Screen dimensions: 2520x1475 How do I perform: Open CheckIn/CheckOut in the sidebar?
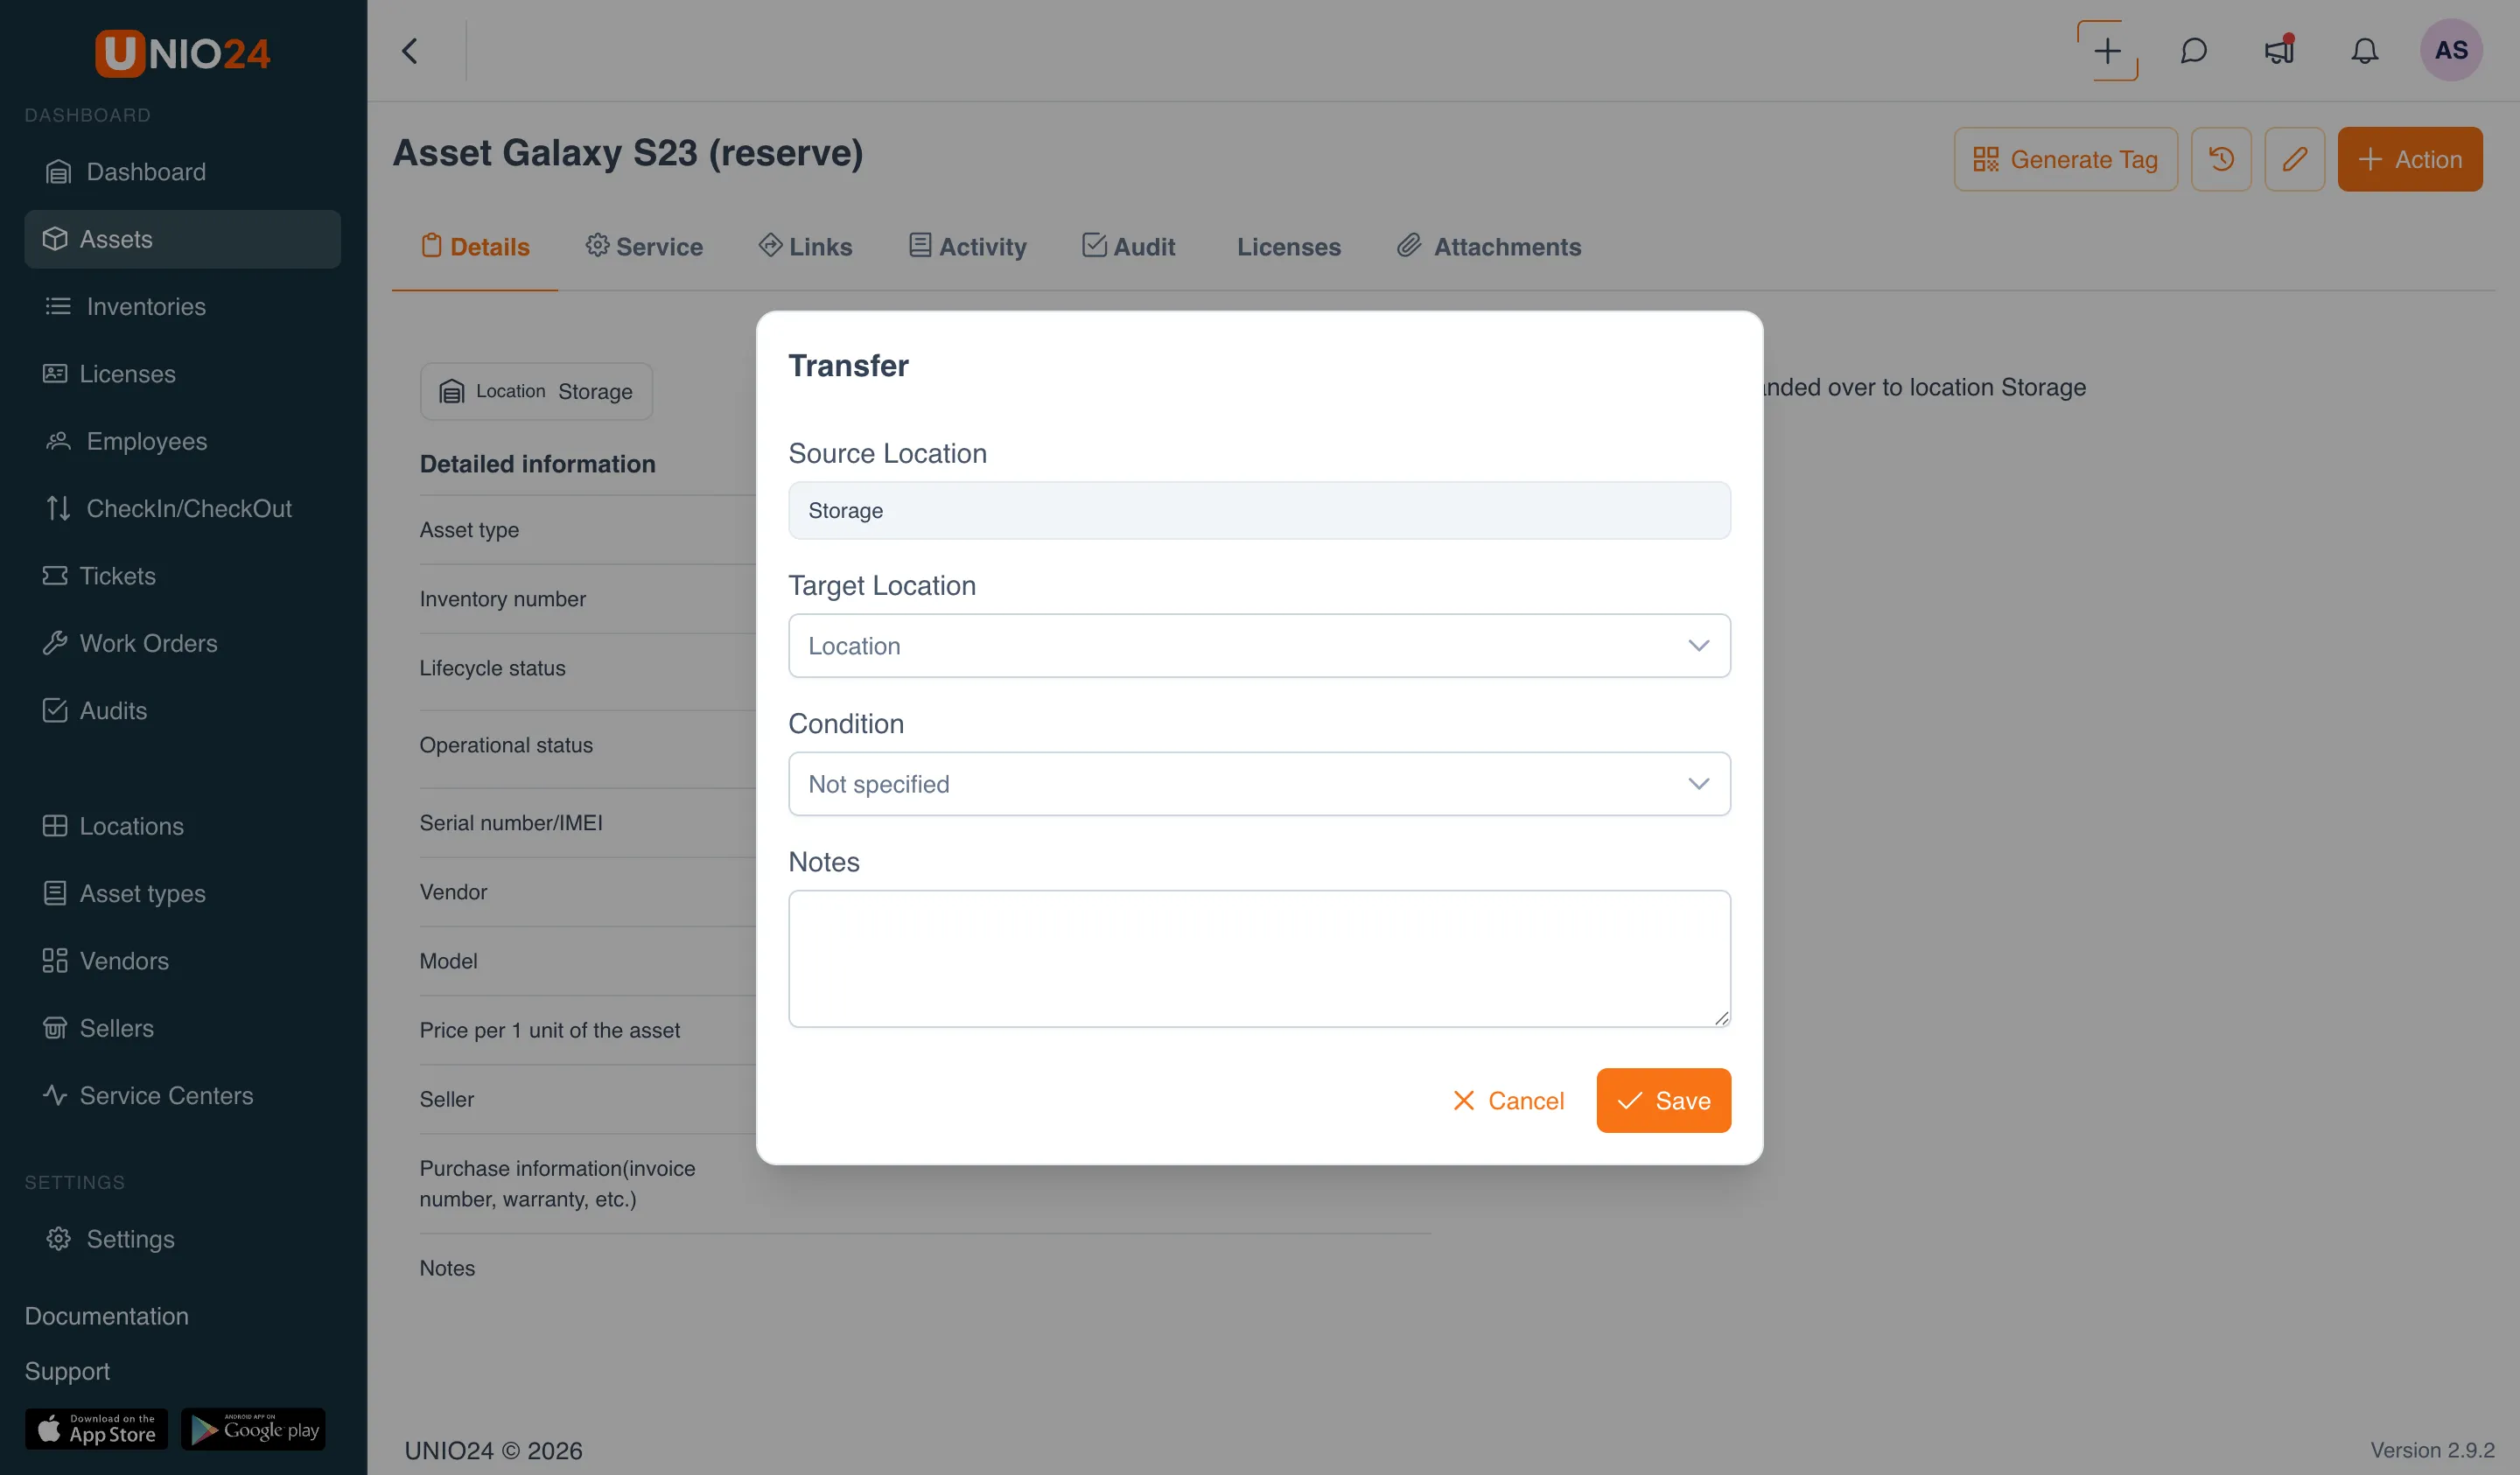(x=183, y=508)
